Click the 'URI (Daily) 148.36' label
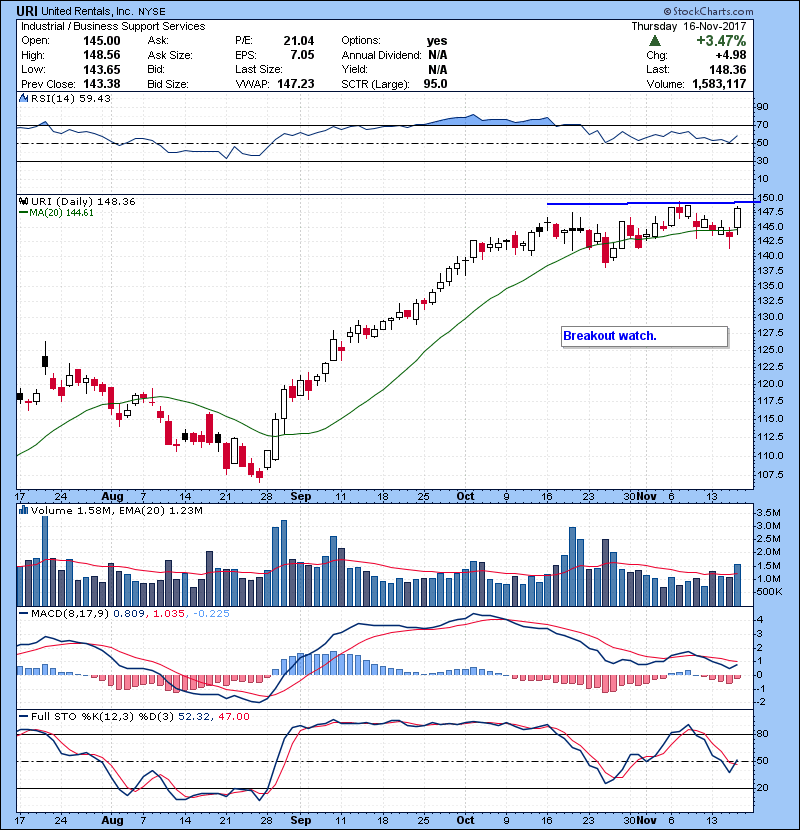 83,202
